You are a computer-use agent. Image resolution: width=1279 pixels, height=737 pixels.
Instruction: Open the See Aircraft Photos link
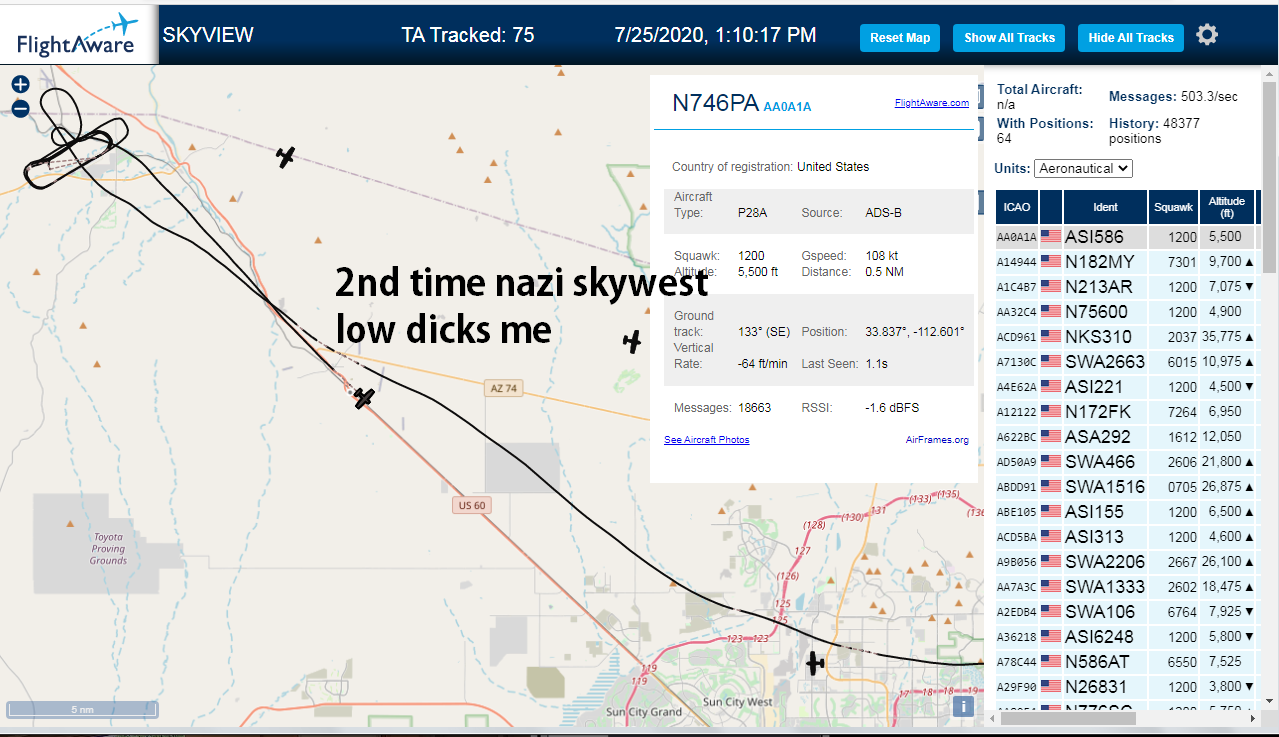pos(706,440)
